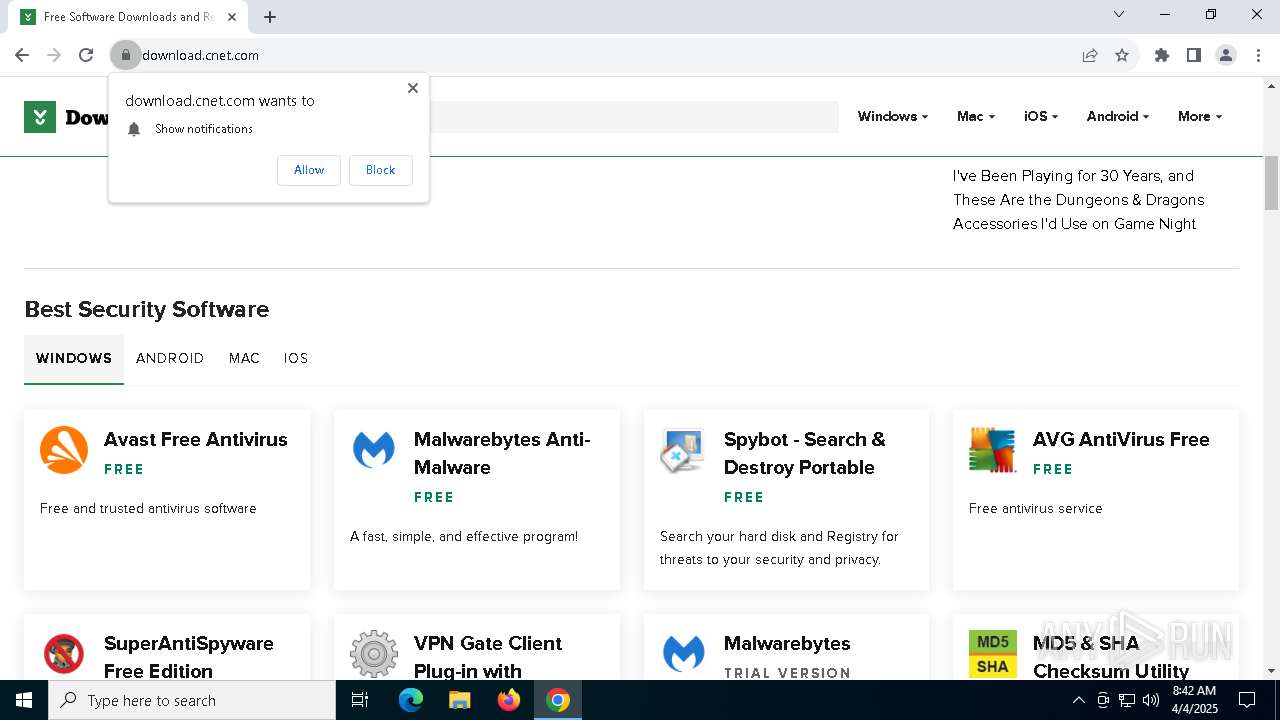
Task: Click the Malwarebytes Anti-Malware icon
Action: coord(374,450)
